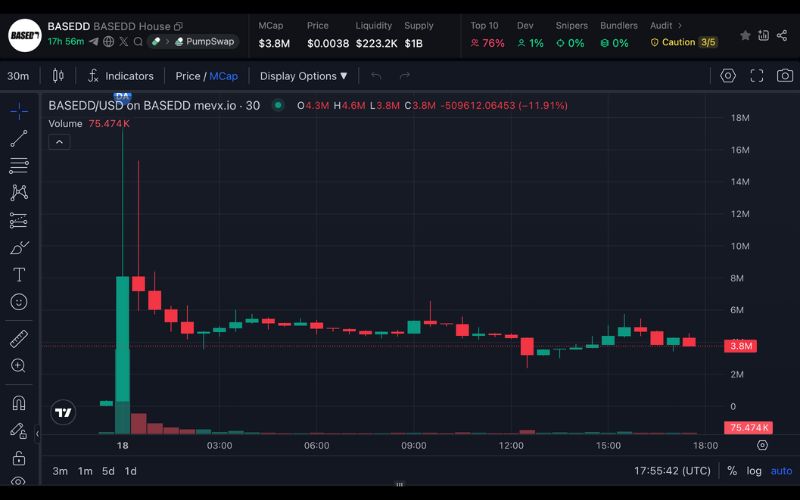Viewport: 800px width, 500px height.
Task: Select the brush drawing tool
Action: (x=19, y=247)
